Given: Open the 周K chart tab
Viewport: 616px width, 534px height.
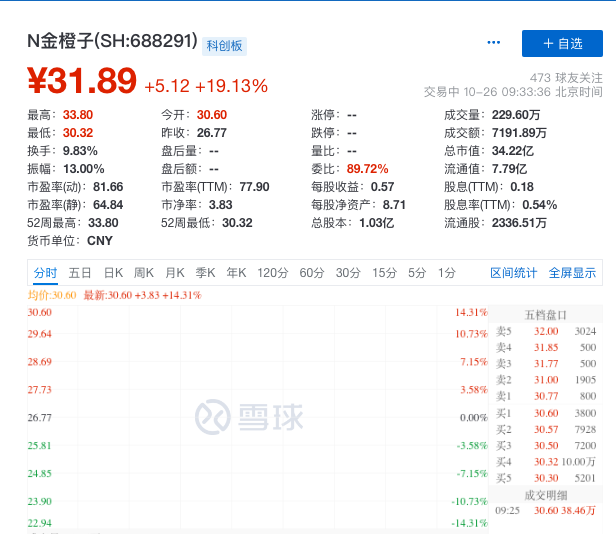Looking at the screenshot, I should pyautogui.click(x=143, y=272).
